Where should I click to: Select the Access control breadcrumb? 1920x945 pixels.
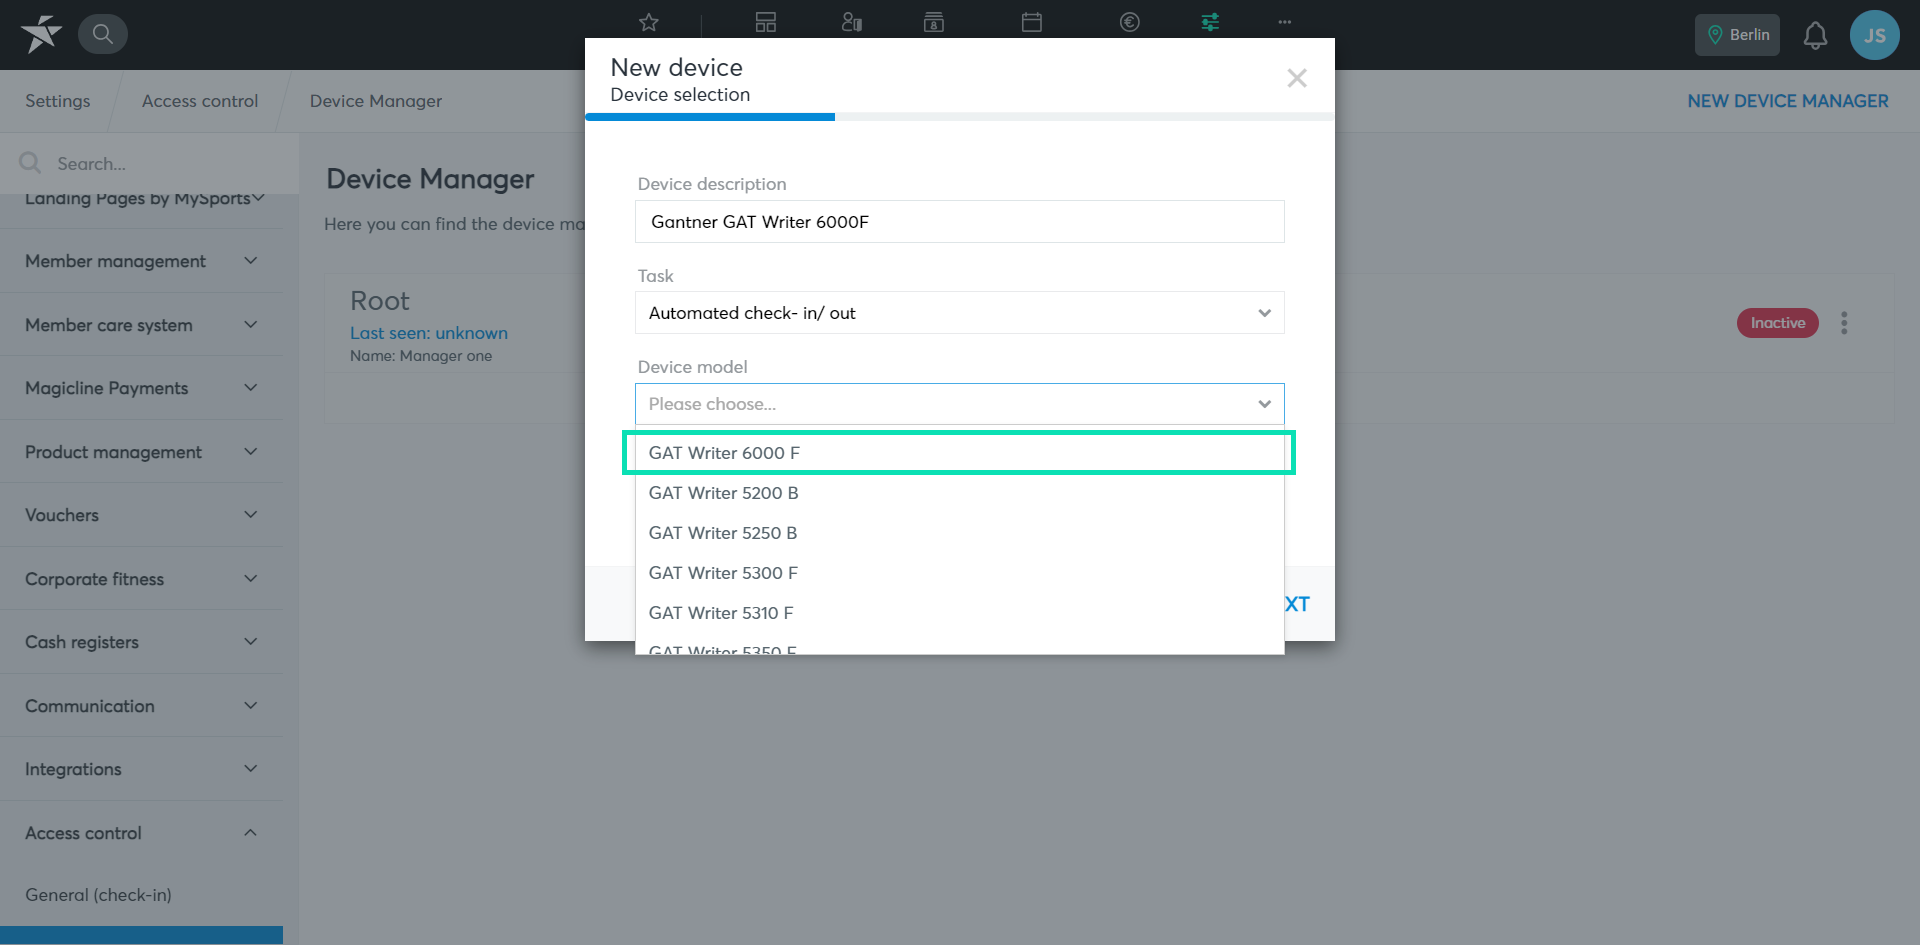pyautogui.click(x=200, y=101)
